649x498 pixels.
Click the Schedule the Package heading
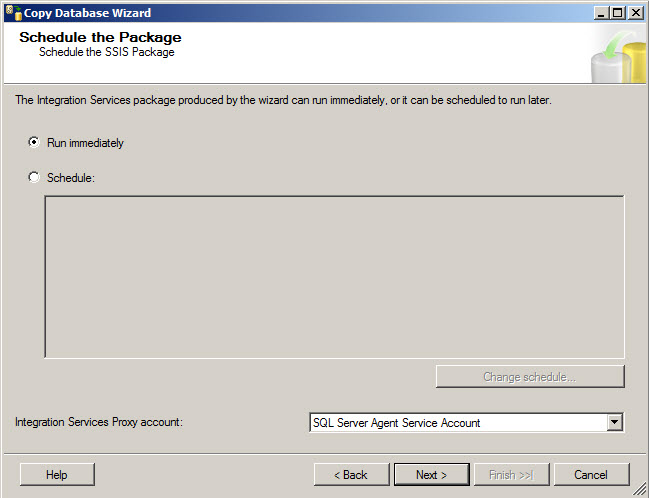(x=100, y=37)
